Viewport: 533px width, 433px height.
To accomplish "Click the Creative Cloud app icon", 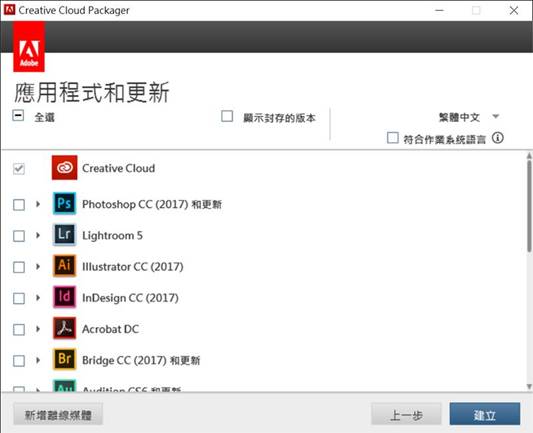I will [64, 168].
